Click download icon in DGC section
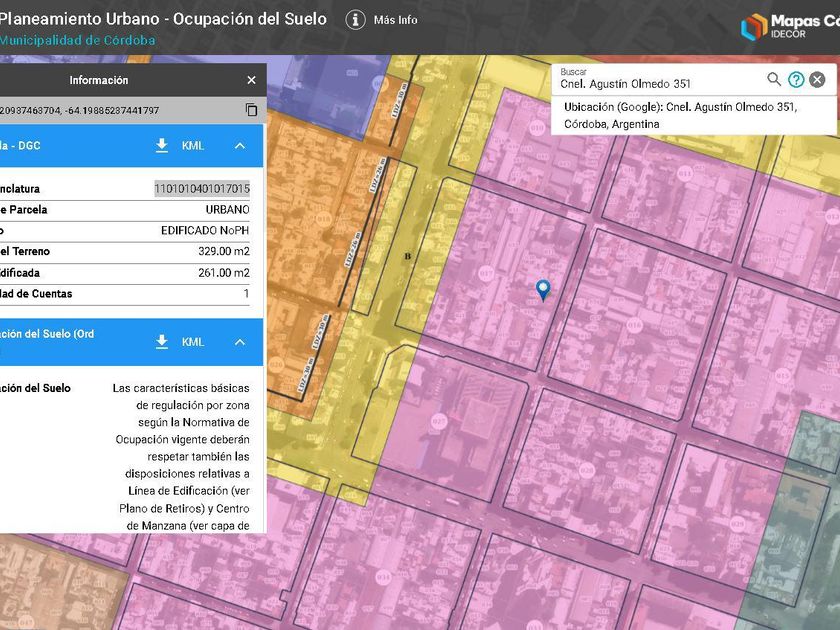Screen dimensions: 840x630 [162, 146]
